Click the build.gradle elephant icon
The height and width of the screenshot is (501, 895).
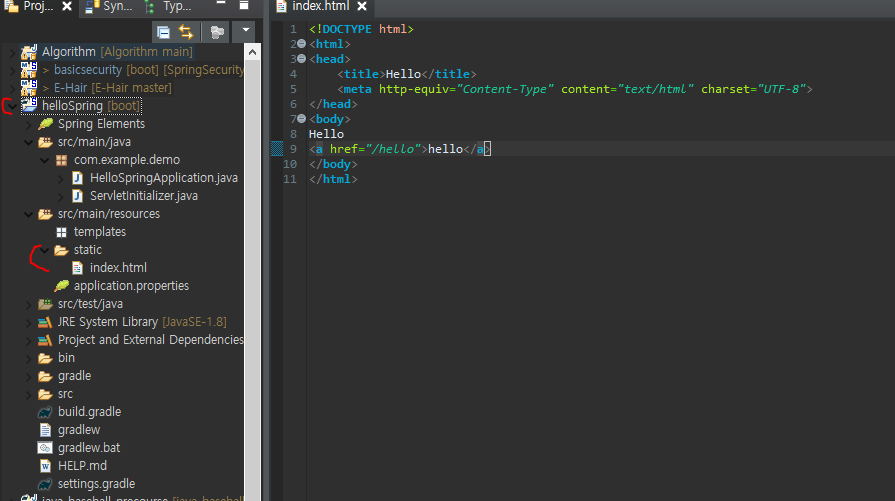[x=45, y=412]
